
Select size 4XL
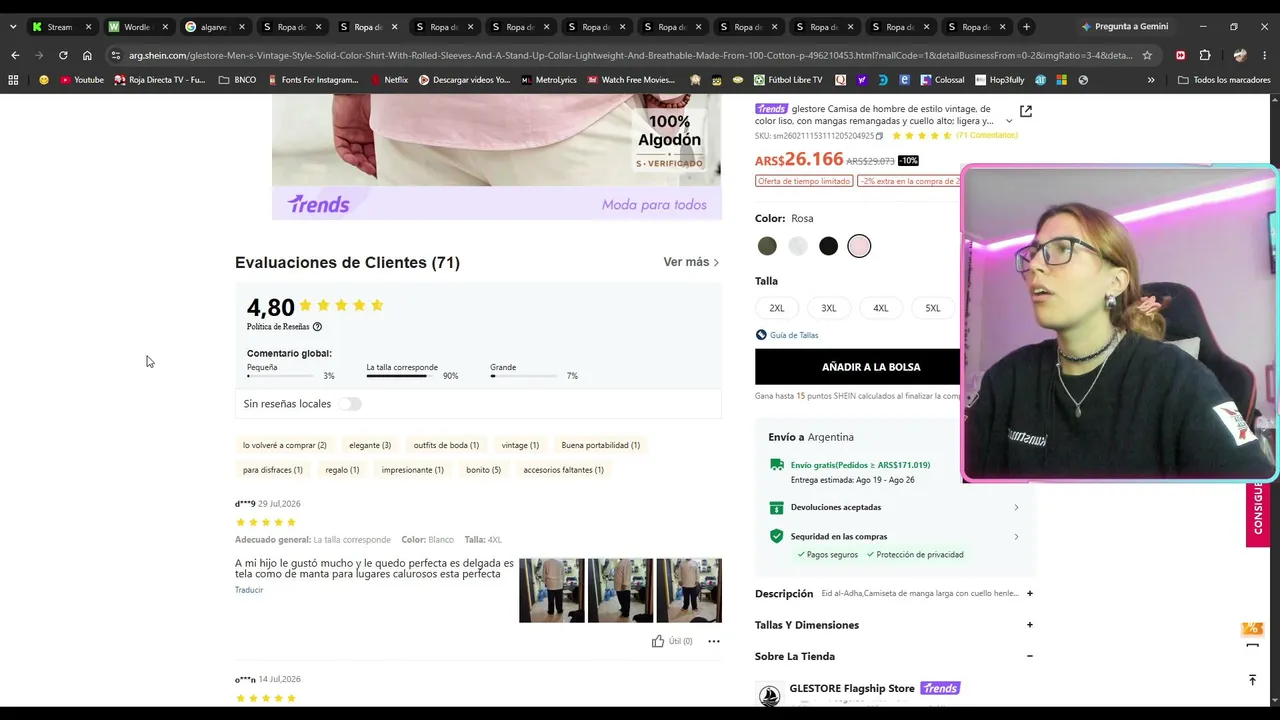click(x=881, y=308)
